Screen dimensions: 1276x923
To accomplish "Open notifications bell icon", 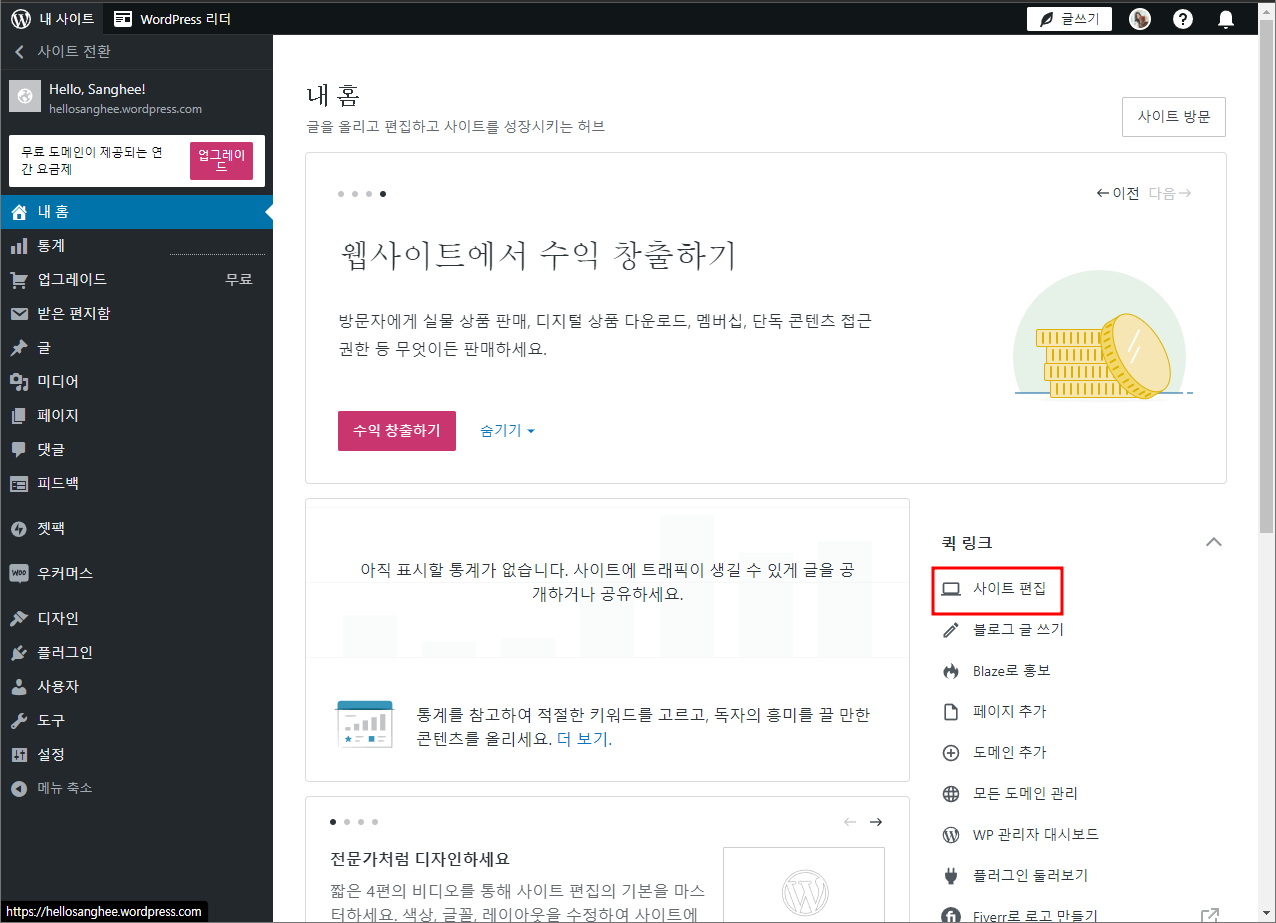I will (x=1226, y=19).
